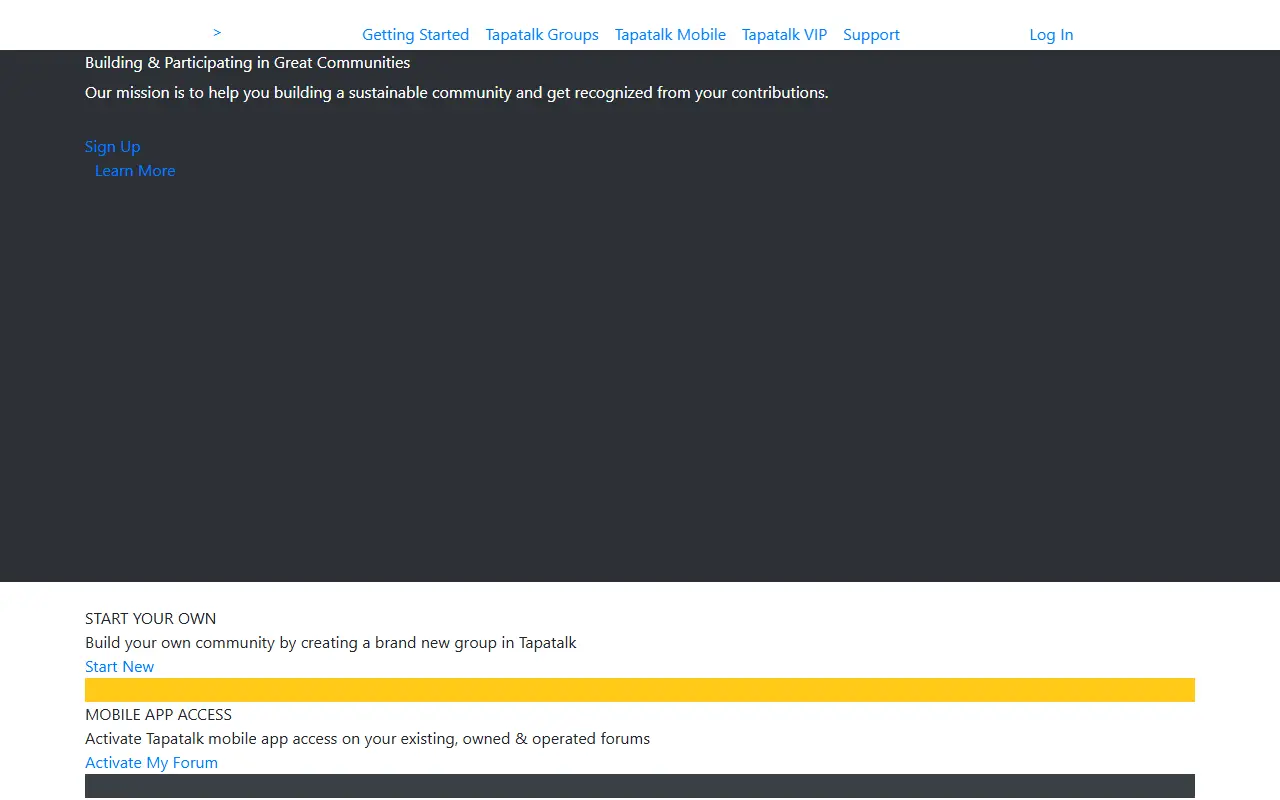Click Start New community link
The image size is (1280, 800).
(x=119, y=667)
